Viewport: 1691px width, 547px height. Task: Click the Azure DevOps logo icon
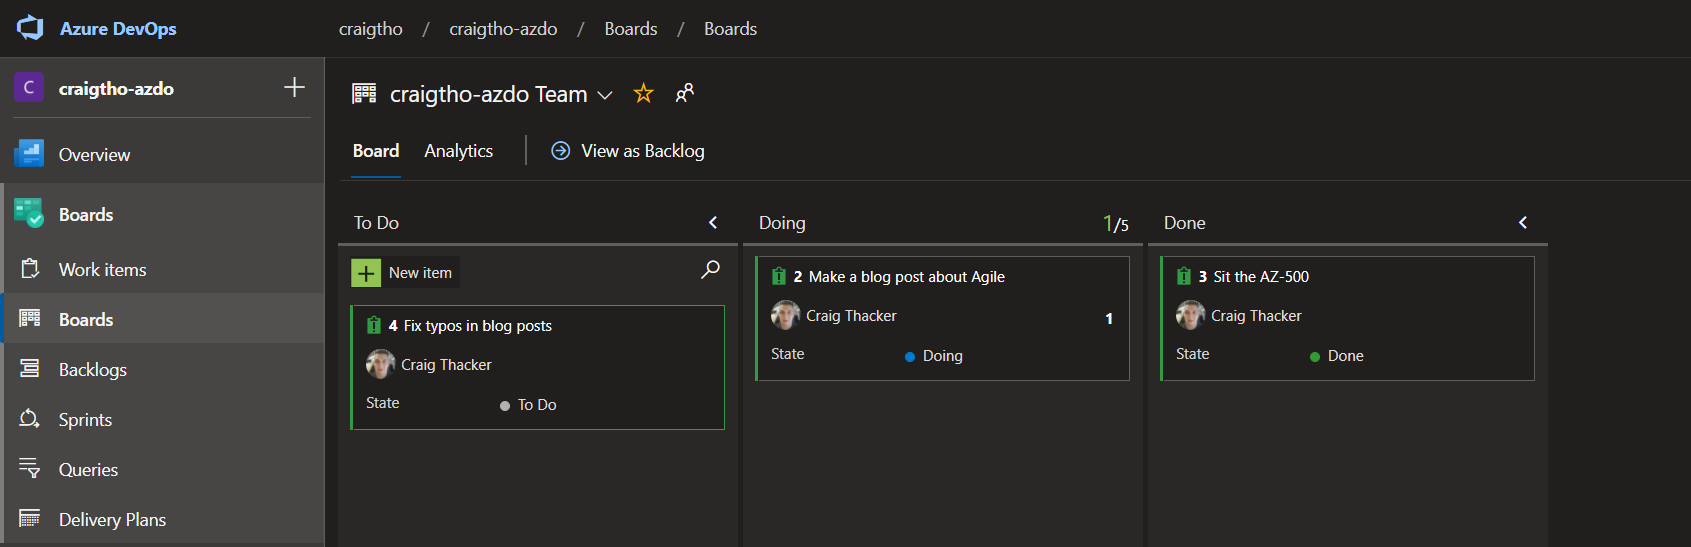pos(30,28)
